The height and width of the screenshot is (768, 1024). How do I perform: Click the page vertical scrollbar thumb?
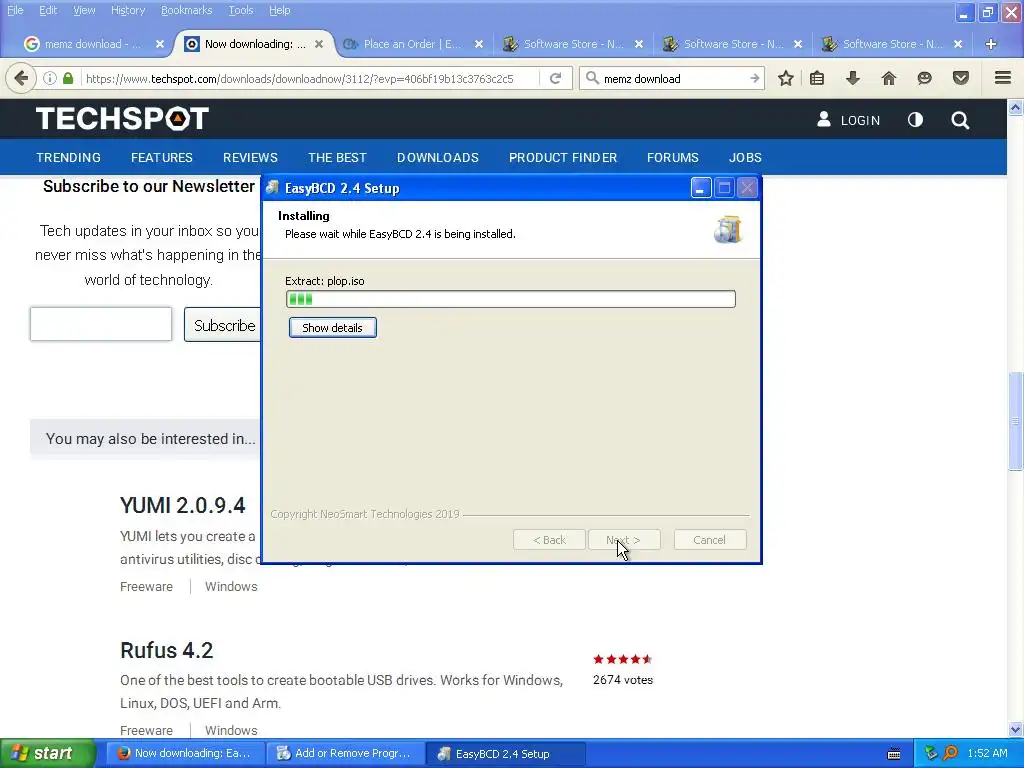tap(1015, 421)
